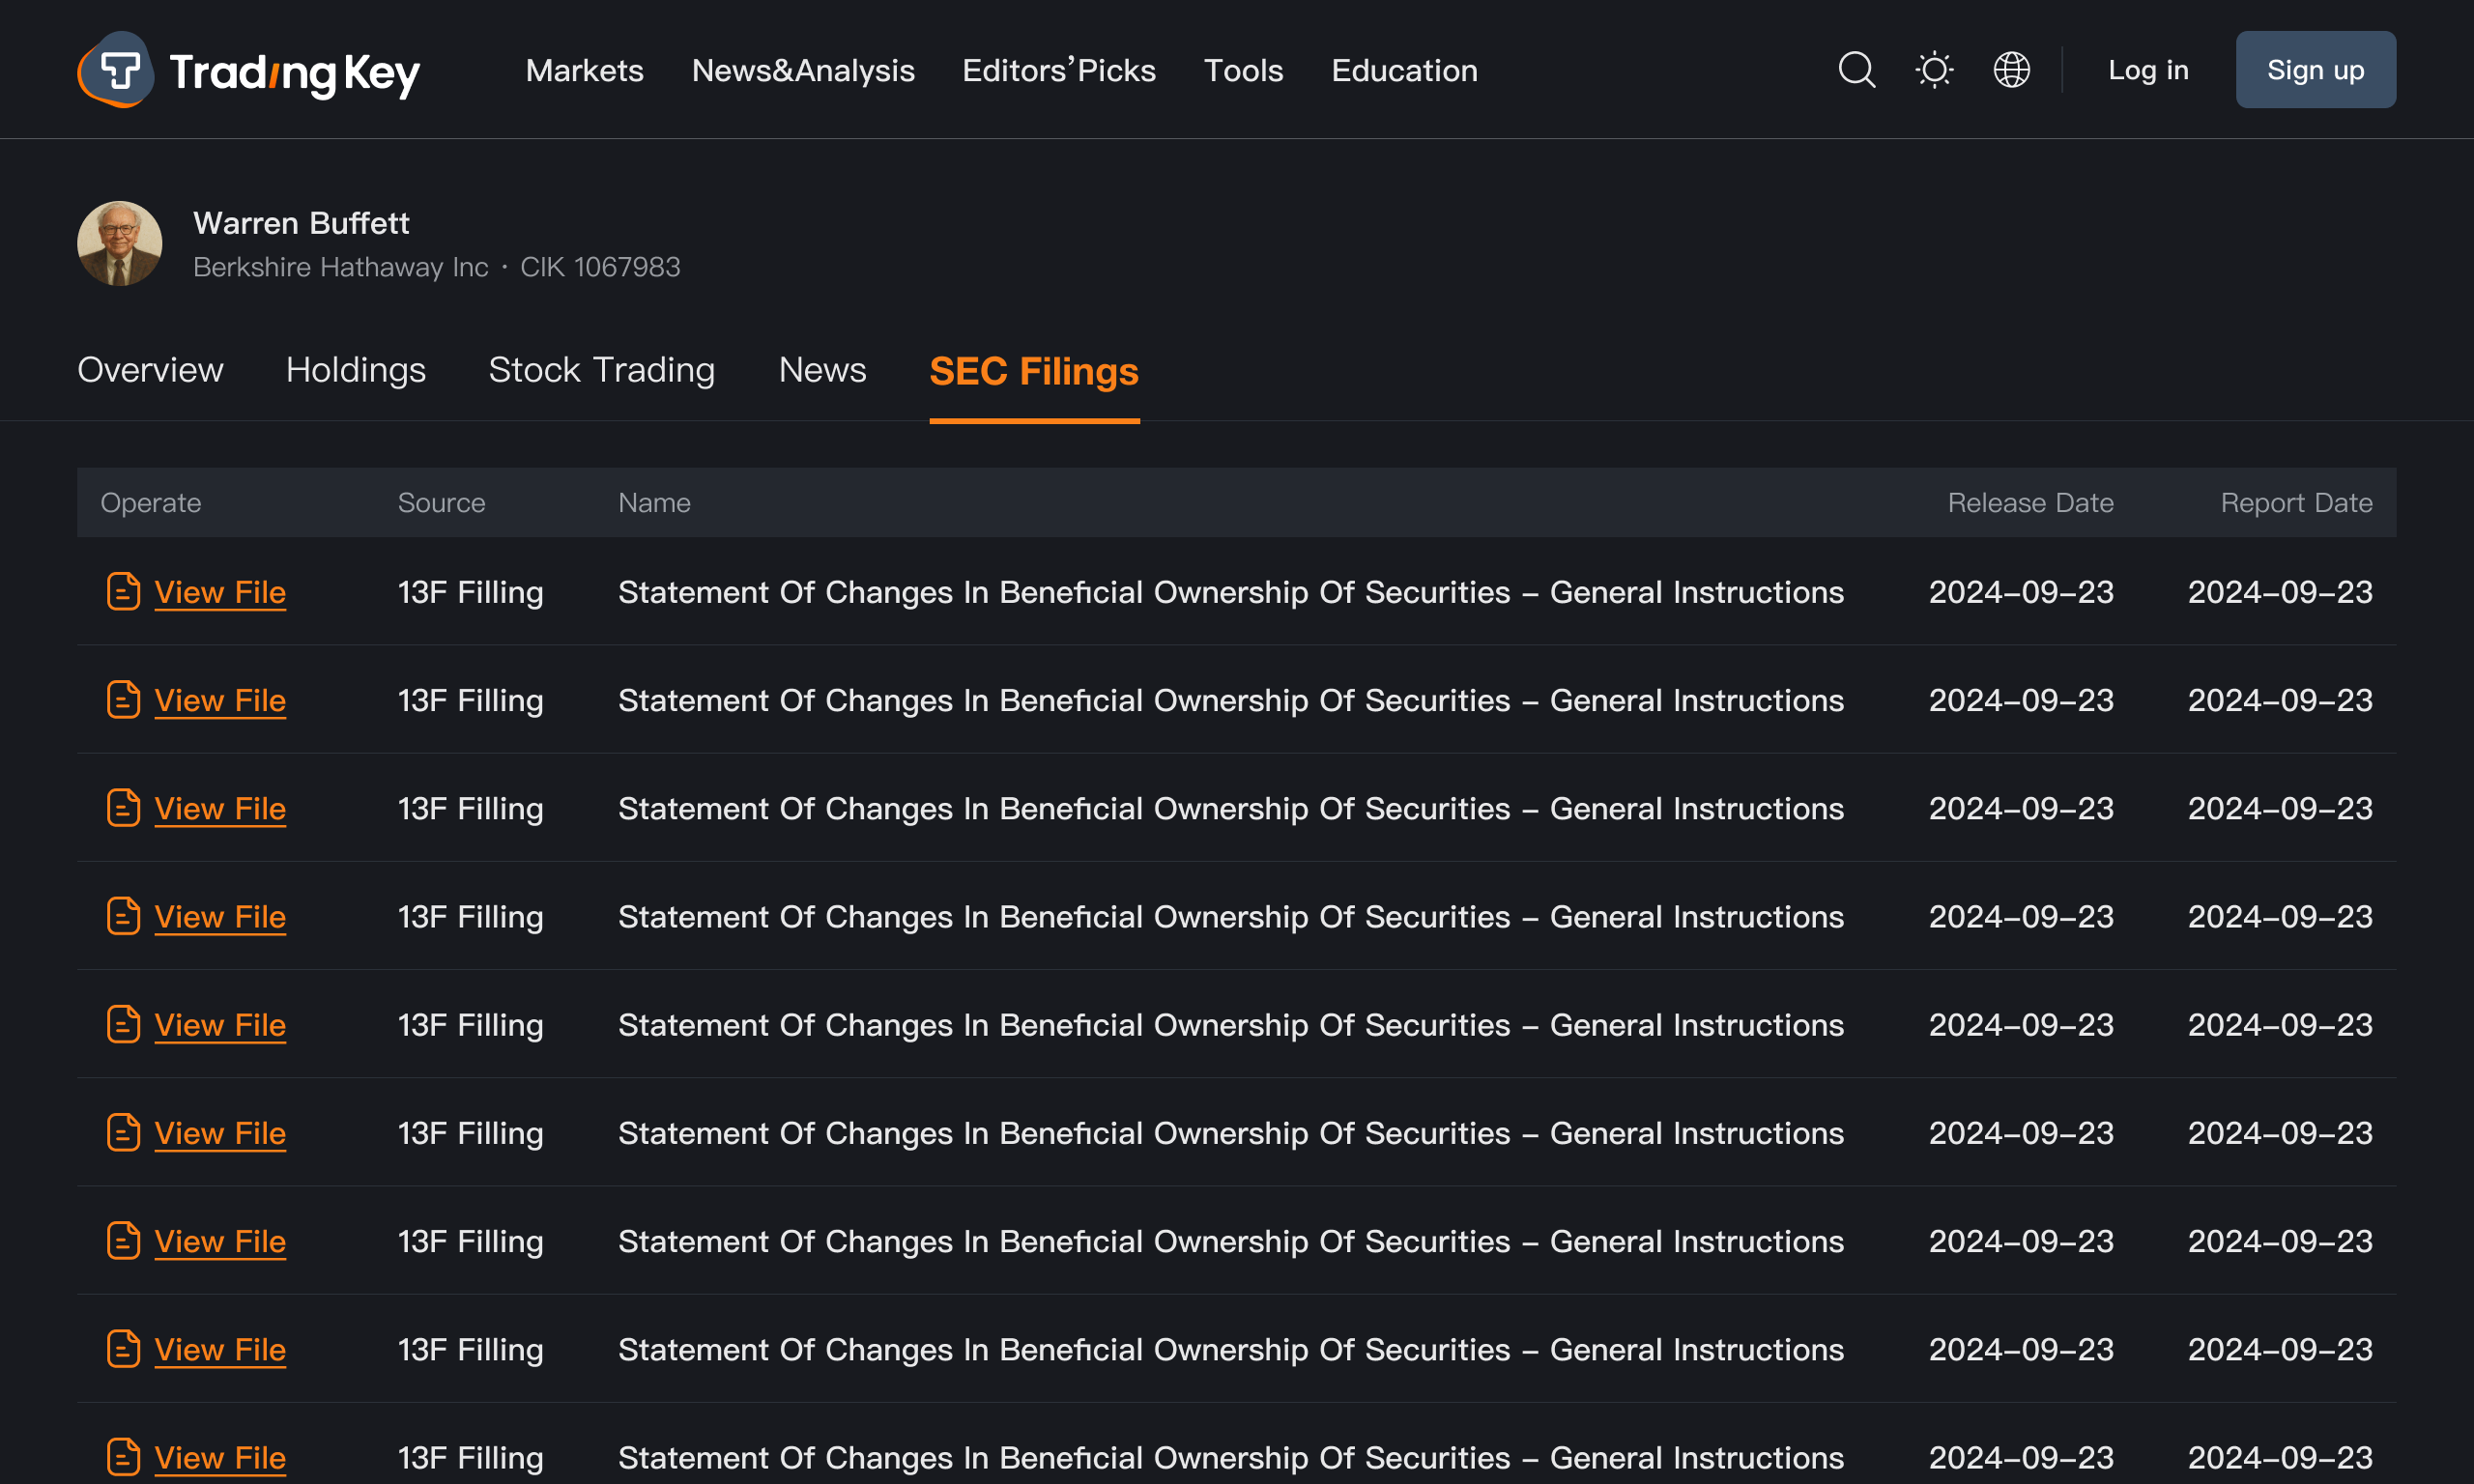The width and height of the screenshot is (2474, 1484).
Task: Click the filing name in sixth row
Action: point(1231,1133)
